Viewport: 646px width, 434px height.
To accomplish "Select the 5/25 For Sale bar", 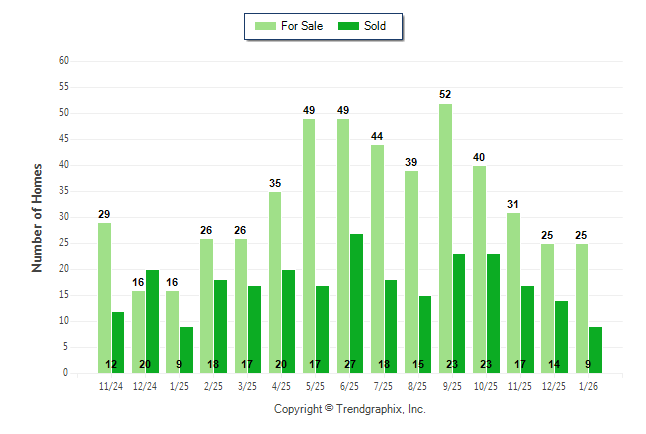I will click(309, 246).
